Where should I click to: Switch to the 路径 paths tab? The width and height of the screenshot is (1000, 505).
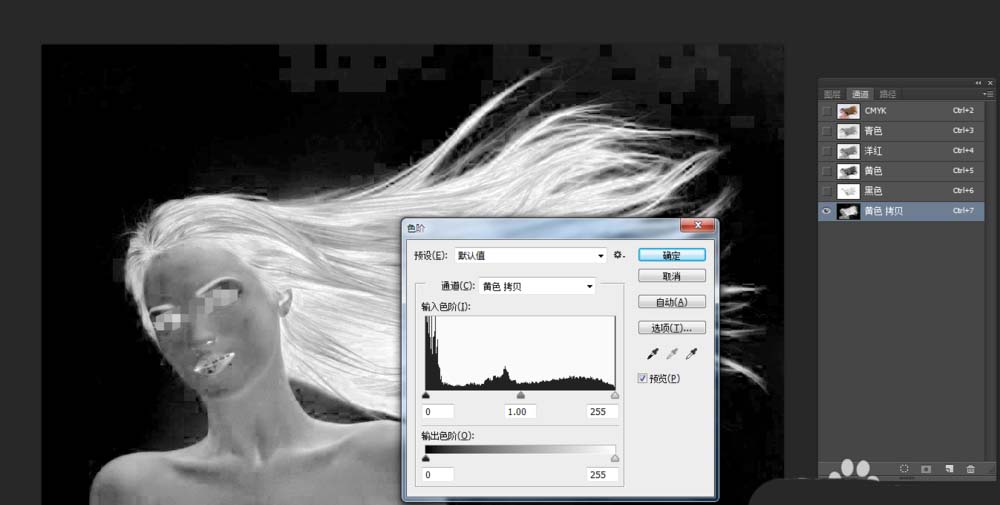887,93
